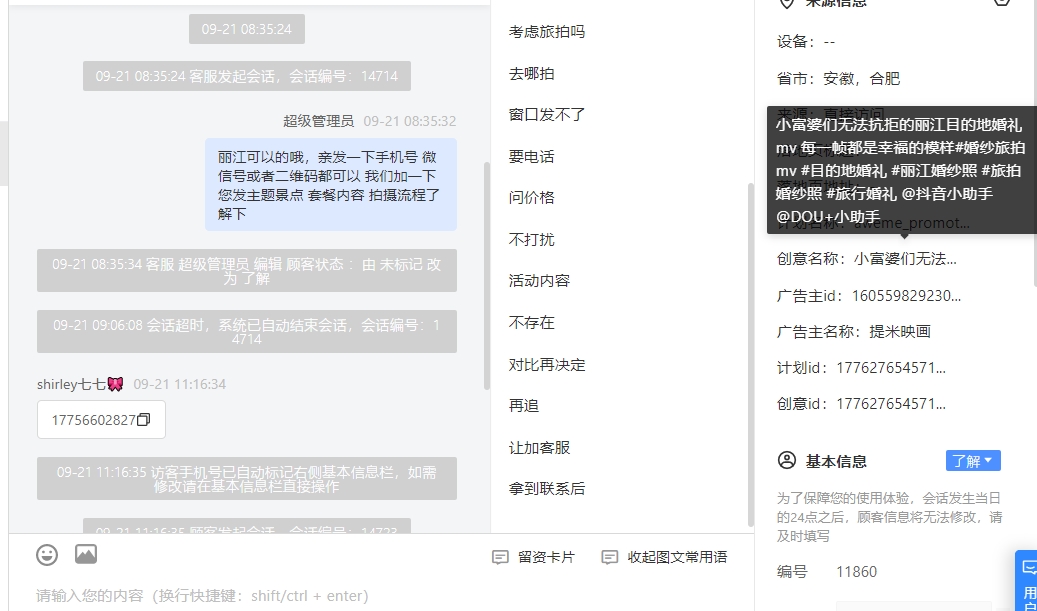Open the 了解 customer status dropdown
1037x611 pixels.
[973, 461]
